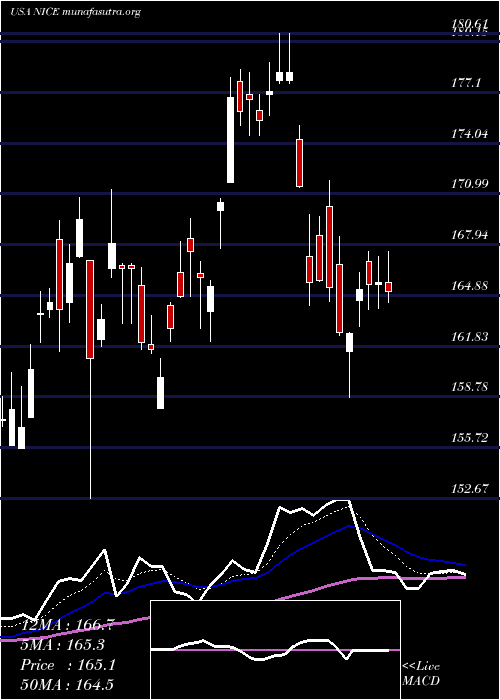The image size is (500, 700).
Task: Click the 161.83 price level label
Action: click(470, 336)
